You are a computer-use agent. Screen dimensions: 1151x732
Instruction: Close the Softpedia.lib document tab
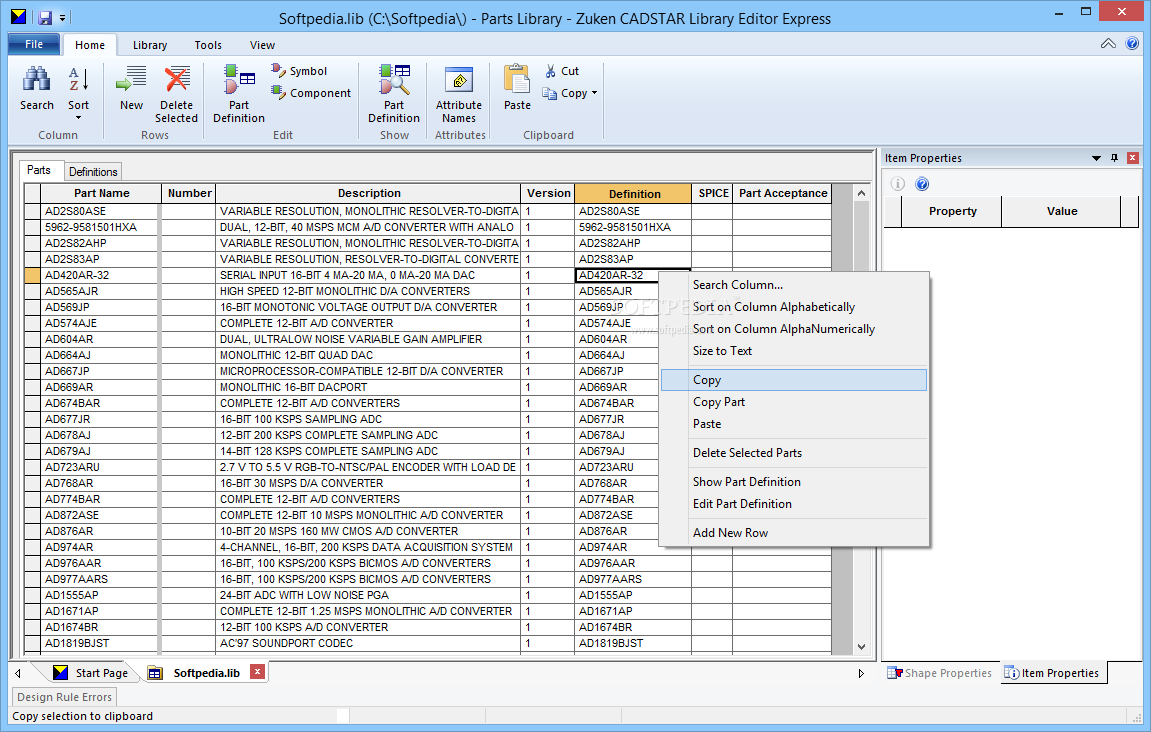pyautogui.click(x=257, y=671)
